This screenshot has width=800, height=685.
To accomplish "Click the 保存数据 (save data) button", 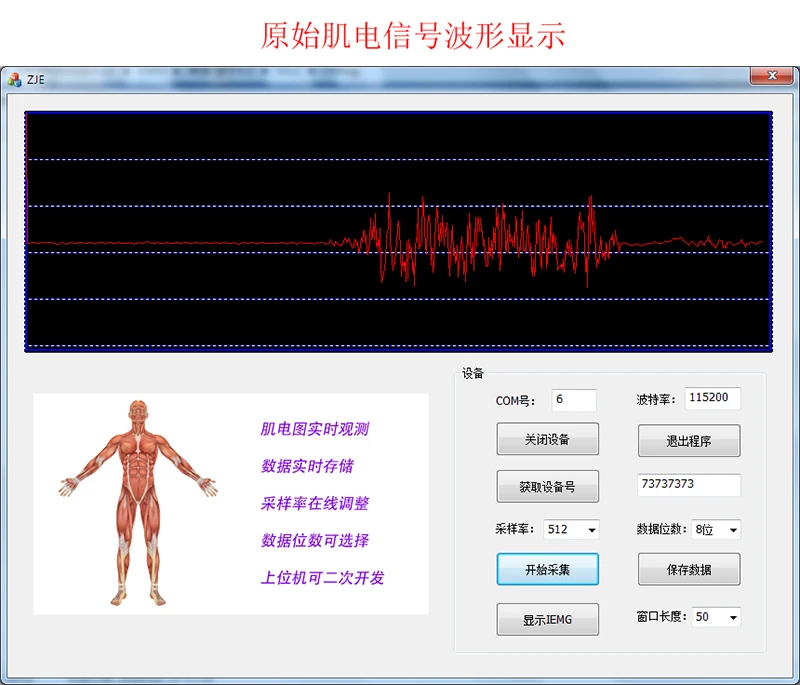I will (688, 568).
